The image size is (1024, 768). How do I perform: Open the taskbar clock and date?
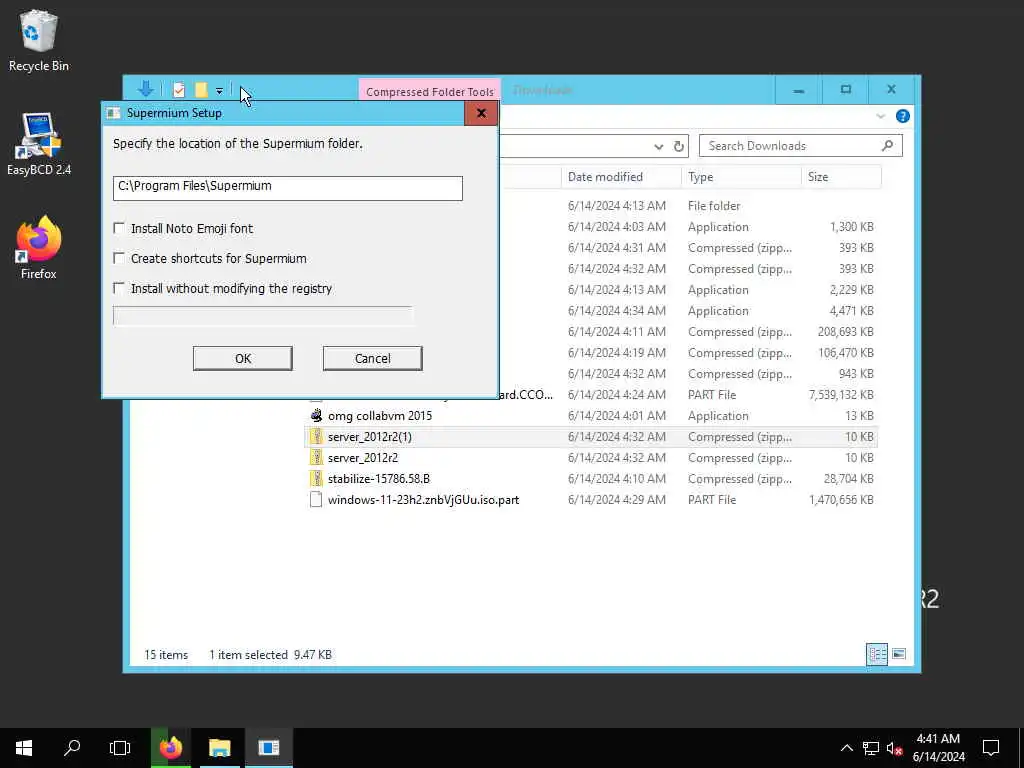(x=938, y=748)
